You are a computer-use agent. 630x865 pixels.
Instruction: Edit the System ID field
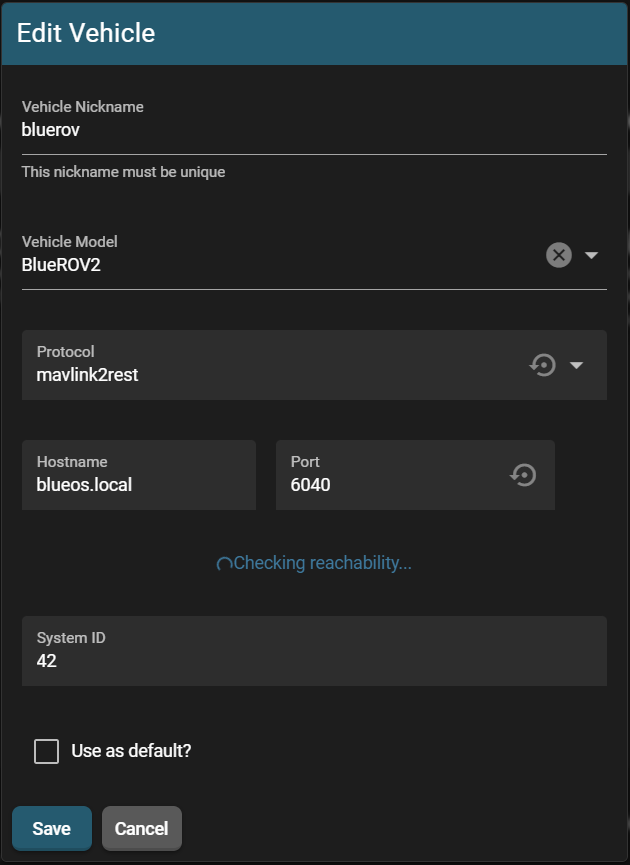point(314,661)
